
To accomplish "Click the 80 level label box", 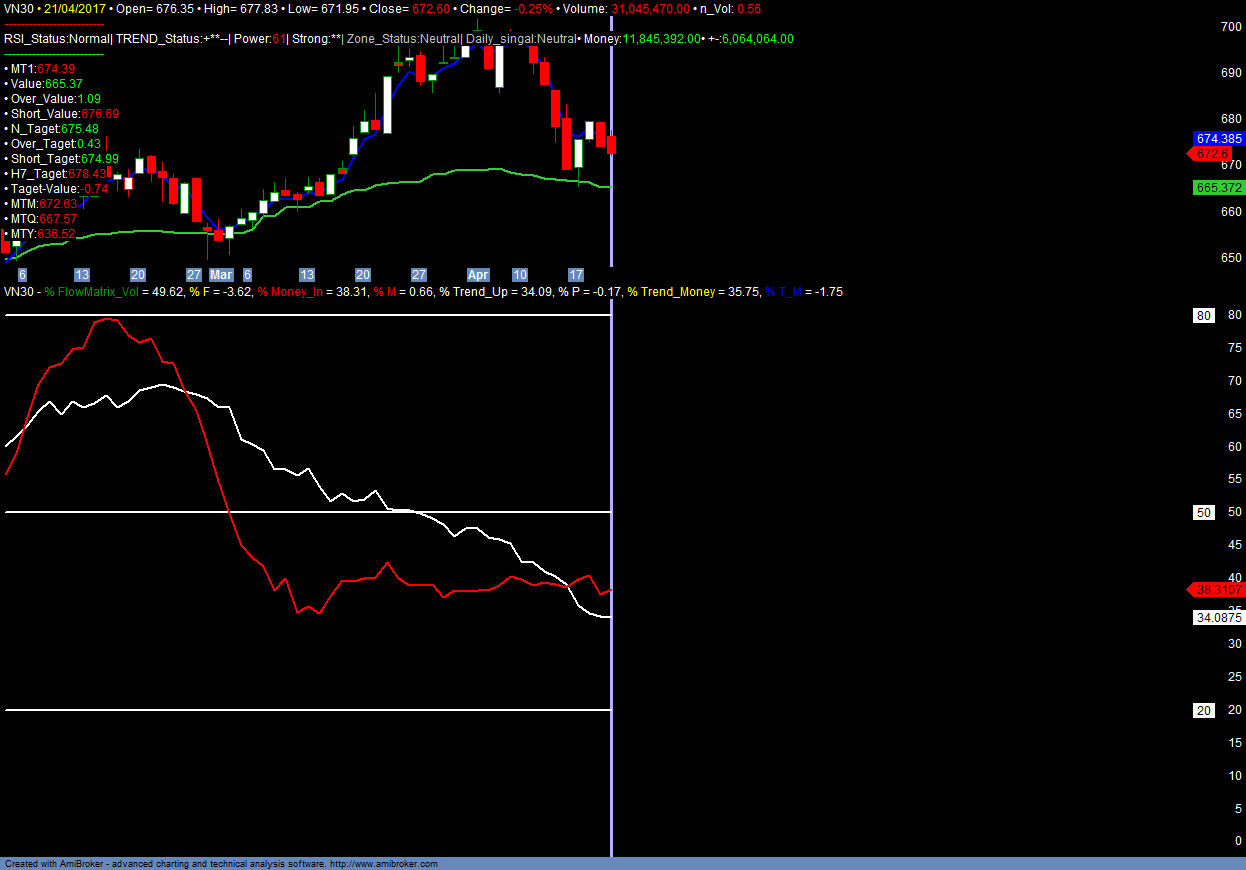I will 1205,316.
